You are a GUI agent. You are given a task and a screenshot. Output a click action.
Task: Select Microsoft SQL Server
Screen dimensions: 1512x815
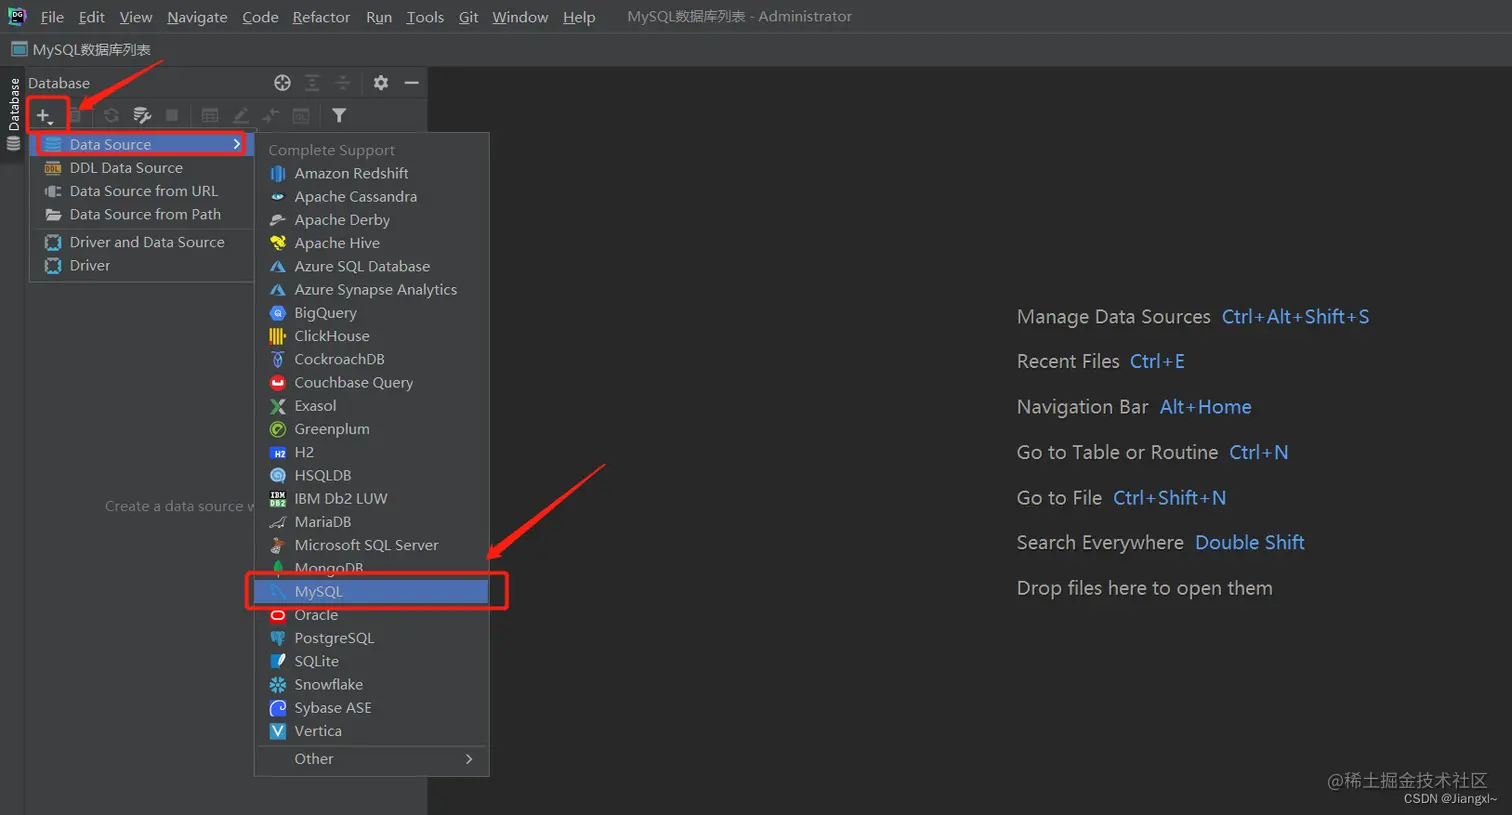pos(371,545)
